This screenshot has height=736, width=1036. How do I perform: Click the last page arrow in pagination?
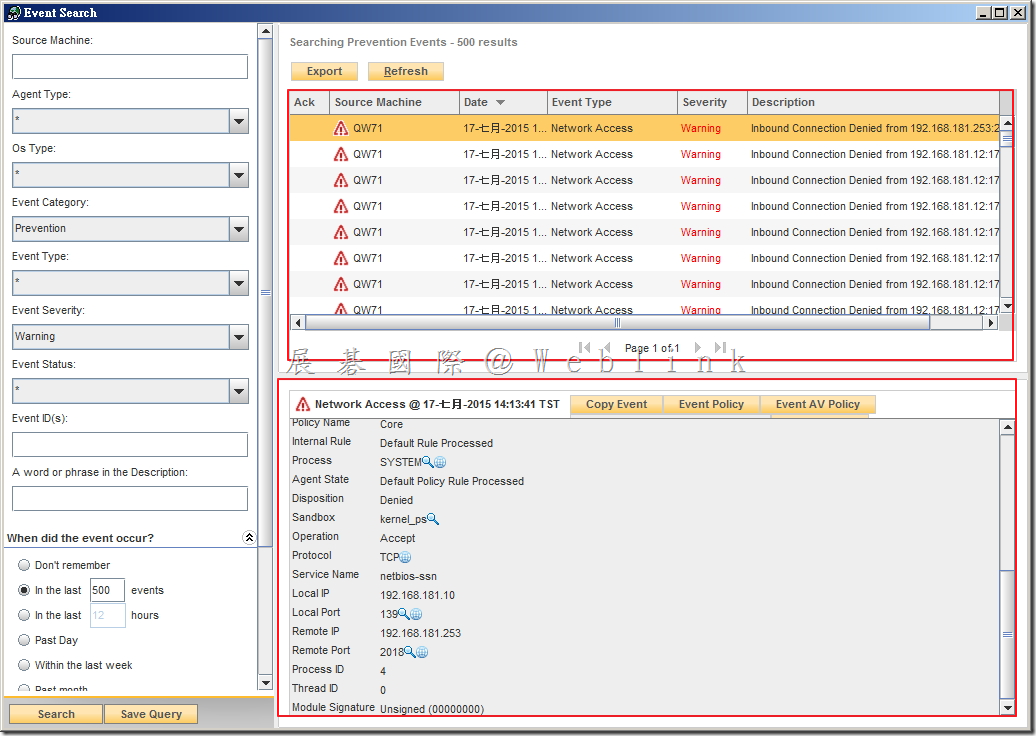(x=720, y=348)
